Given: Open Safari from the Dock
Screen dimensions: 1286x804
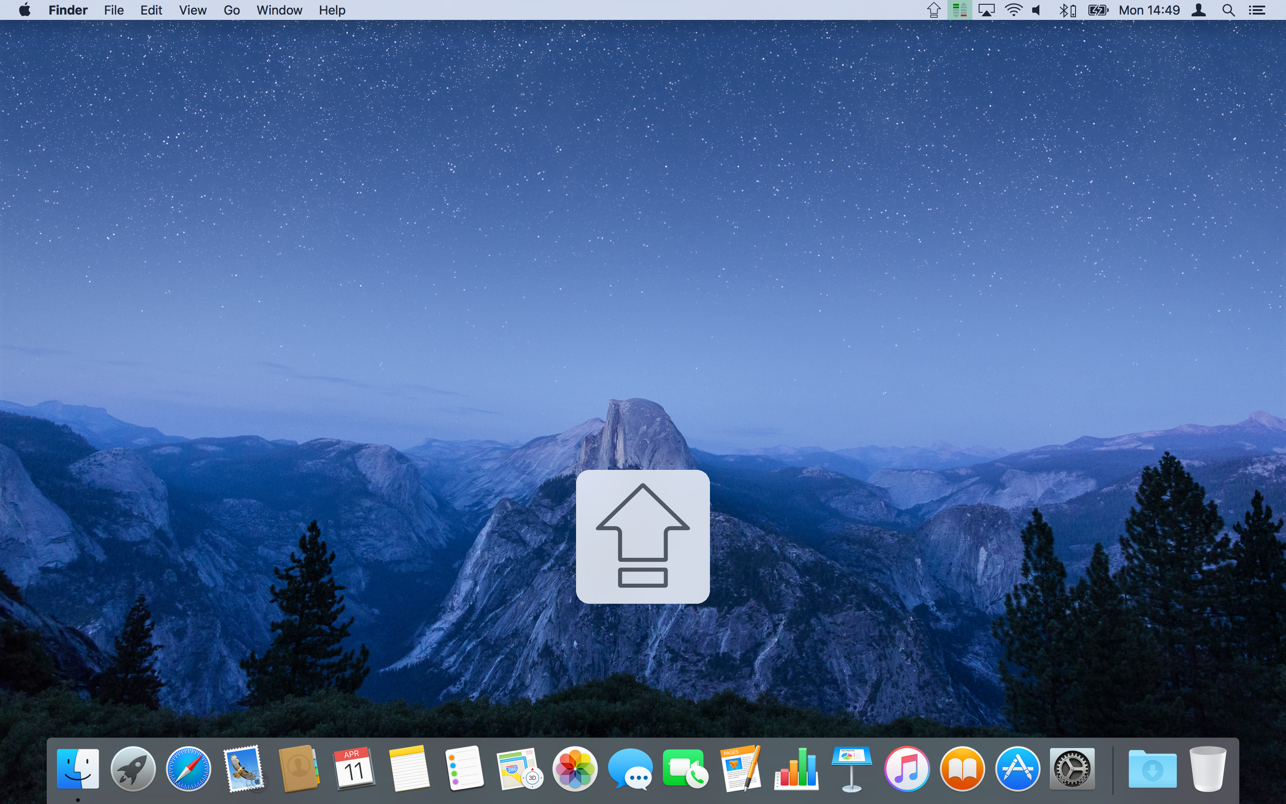Looking at the screenshot, I should [188, 769].
